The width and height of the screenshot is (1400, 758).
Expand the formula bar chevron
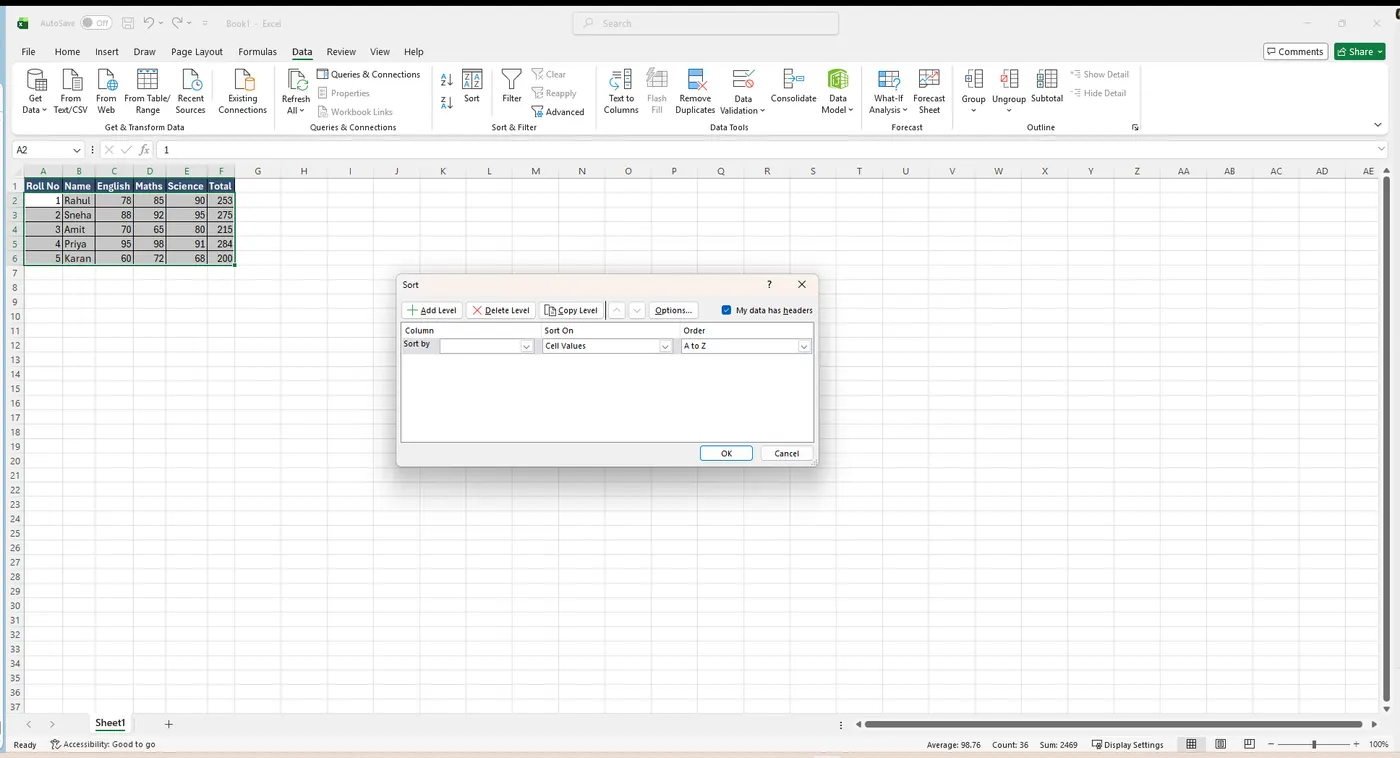tap(1383, 150)
